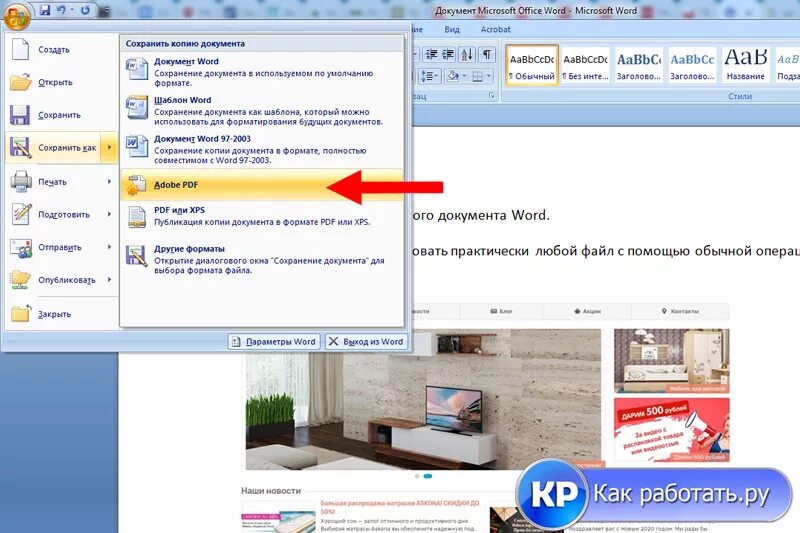Save a copy as Adobe PDF
Viewport: 800px width, 533px height.
(262, 185)
